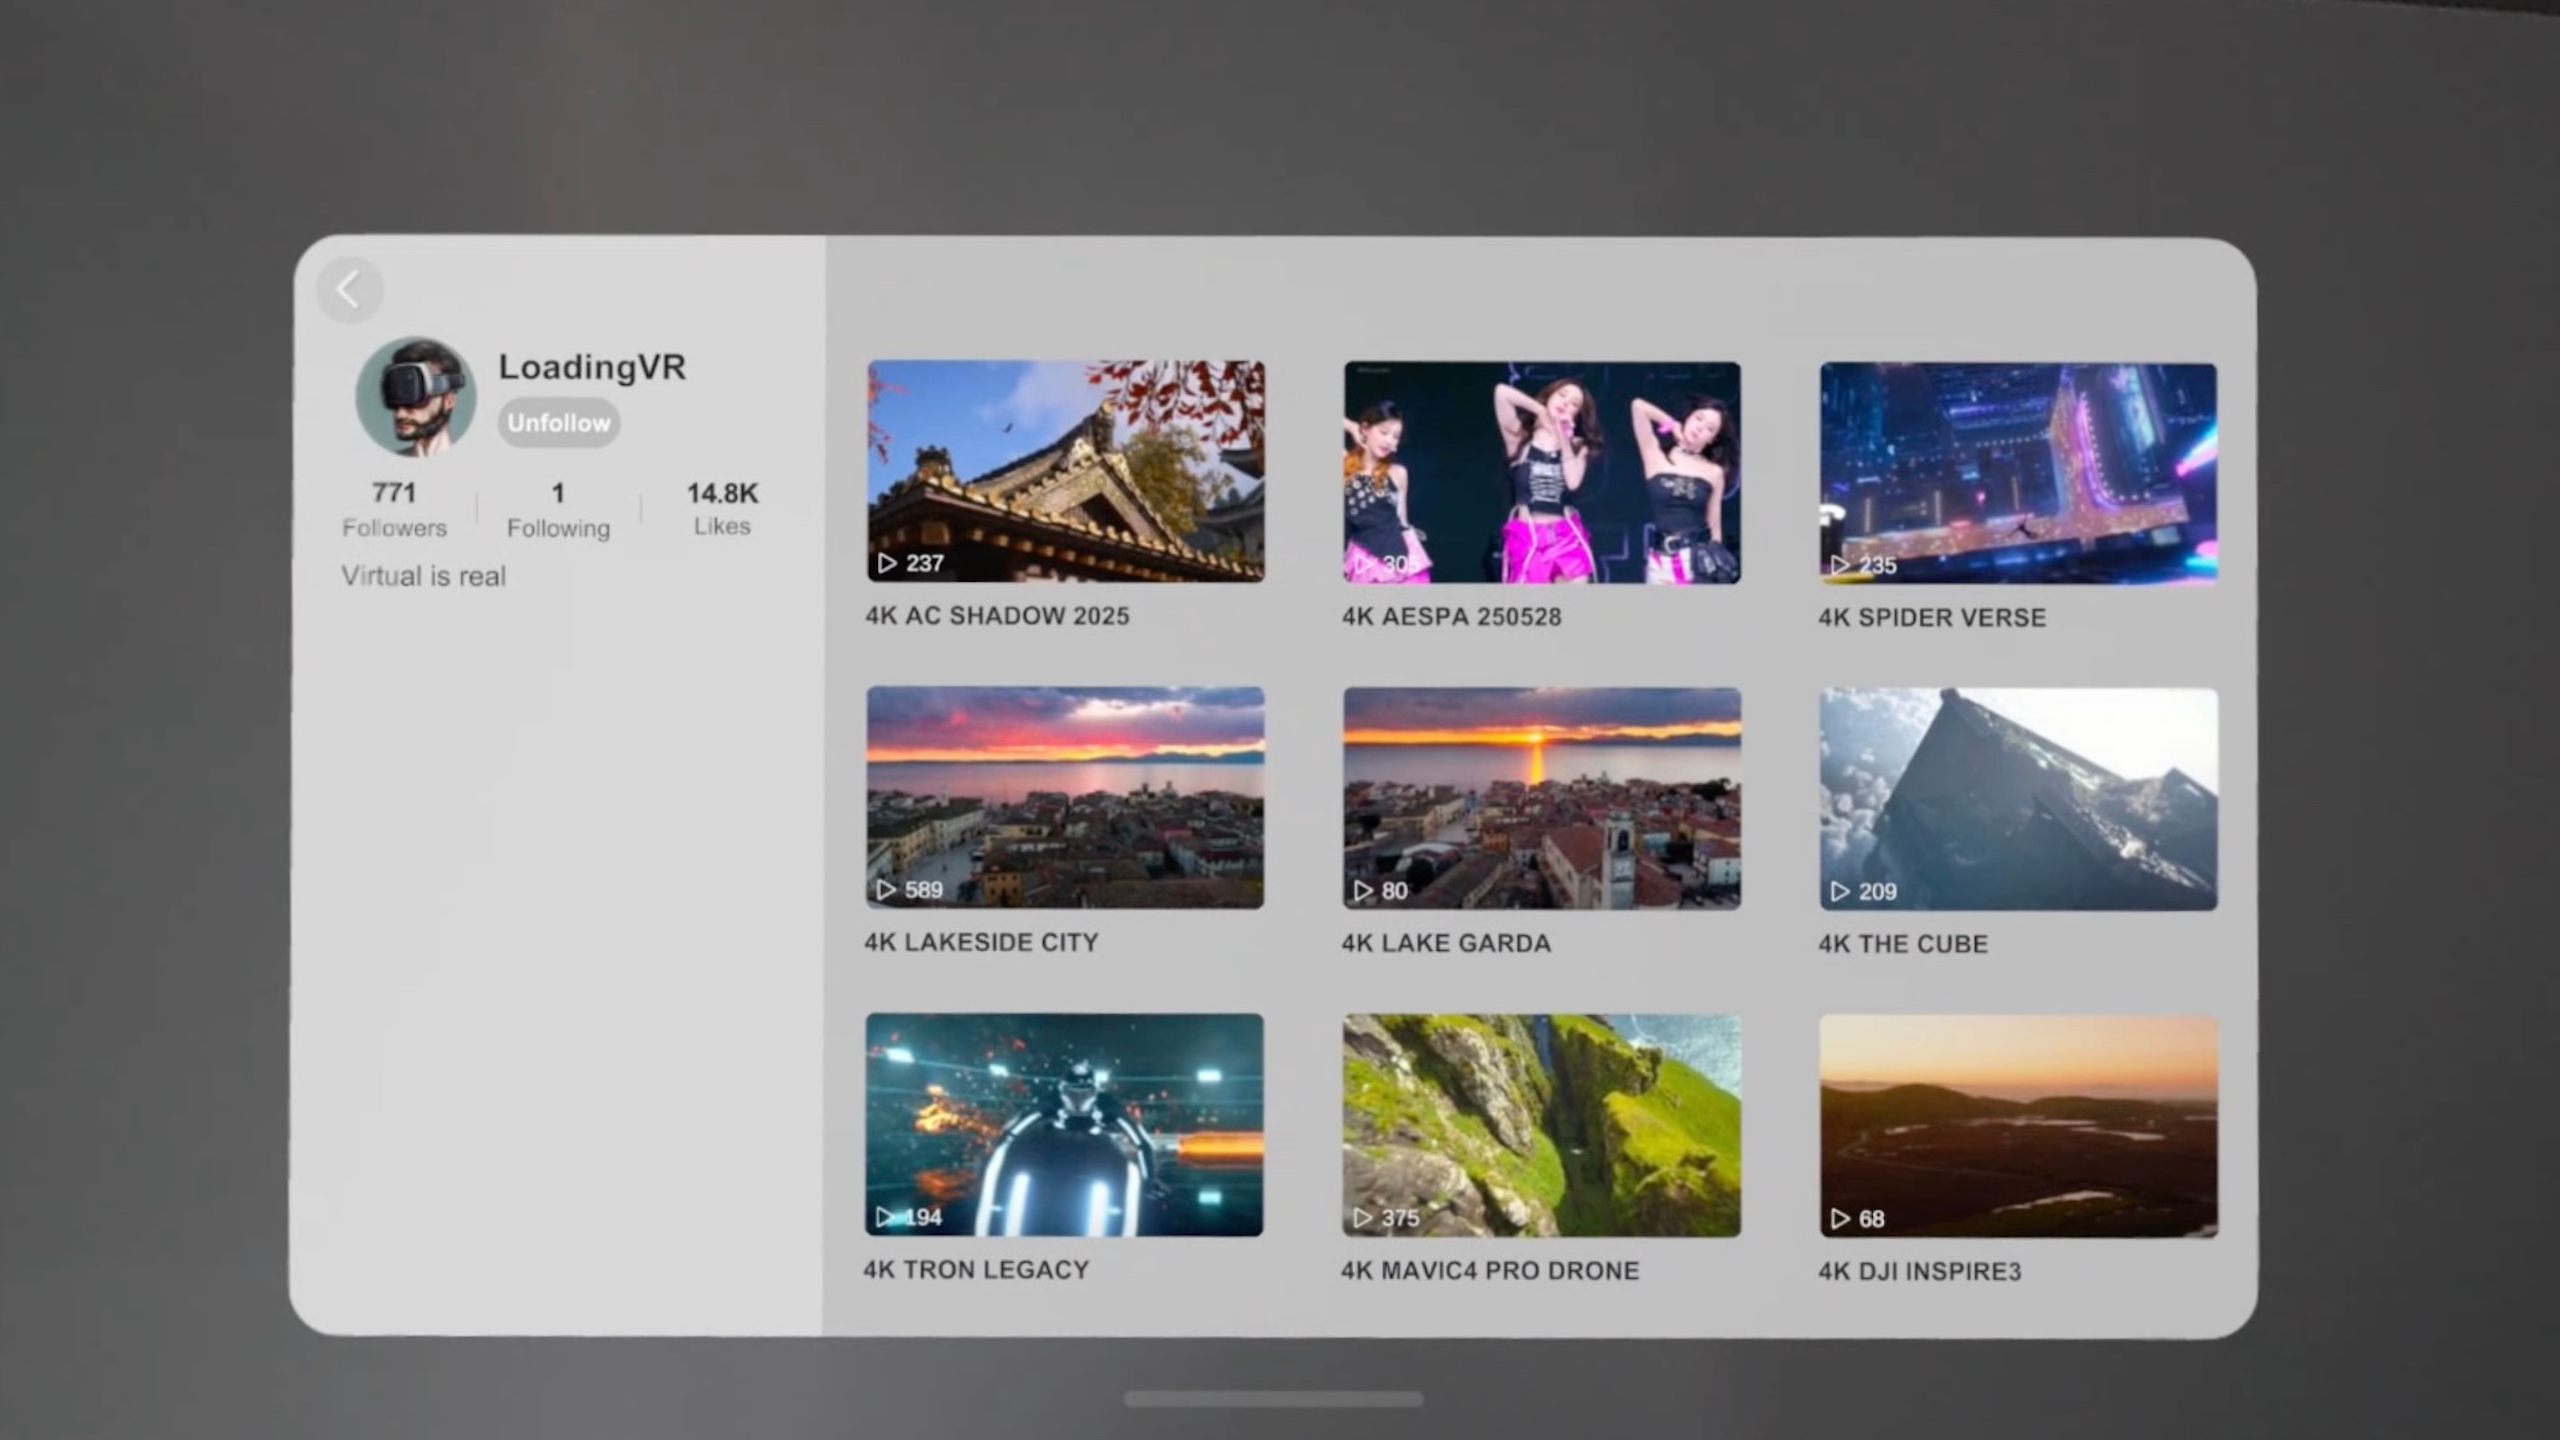Click the 4K THE CUBE thumbnail

click(x=2018, y=799)
